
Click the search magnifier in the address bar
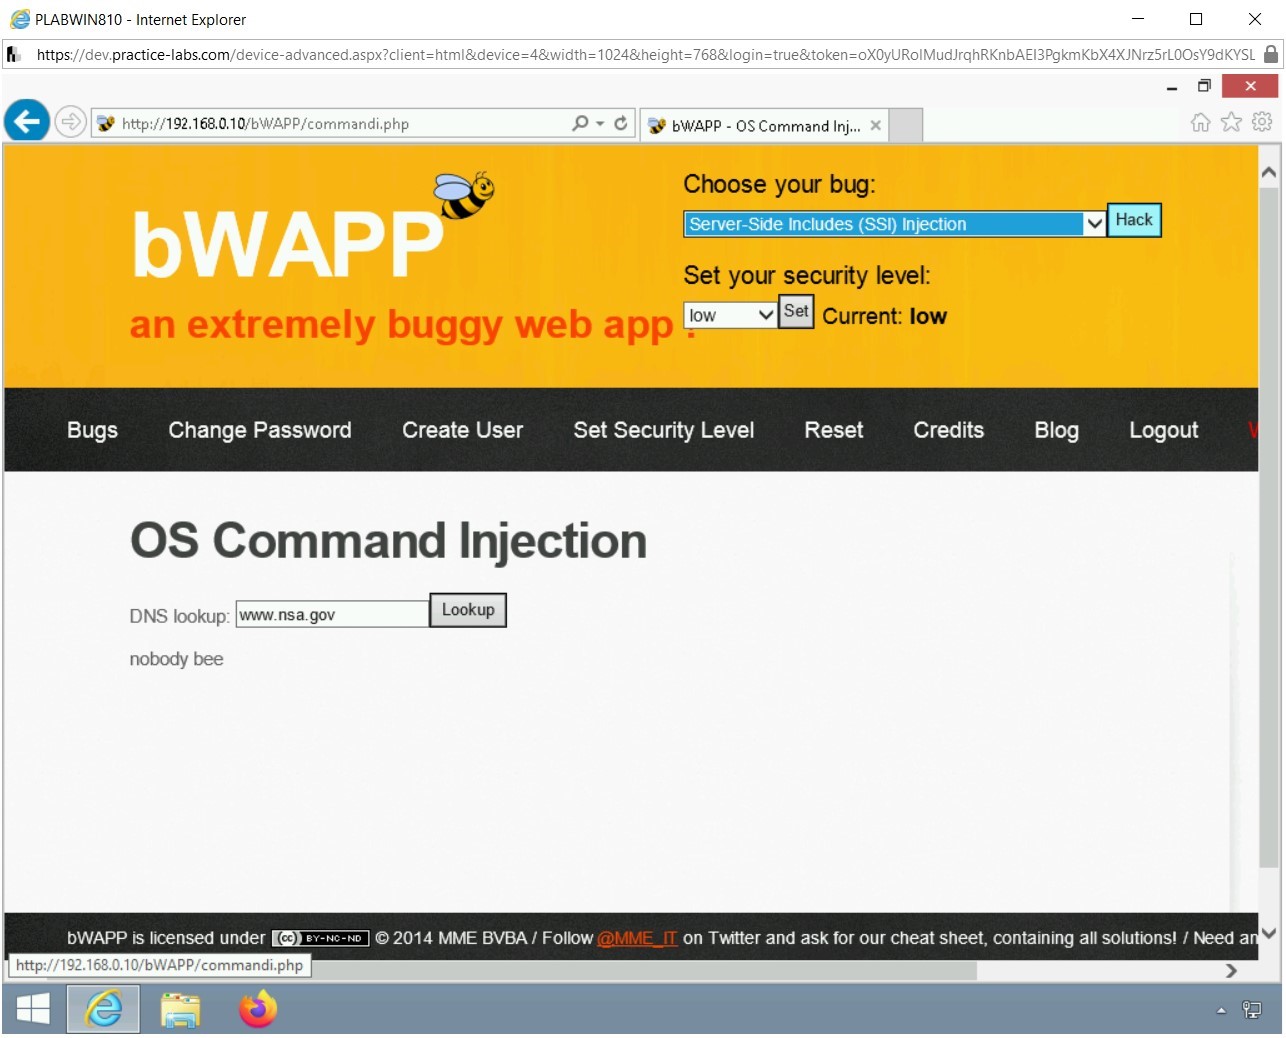(x=580, y=123)
